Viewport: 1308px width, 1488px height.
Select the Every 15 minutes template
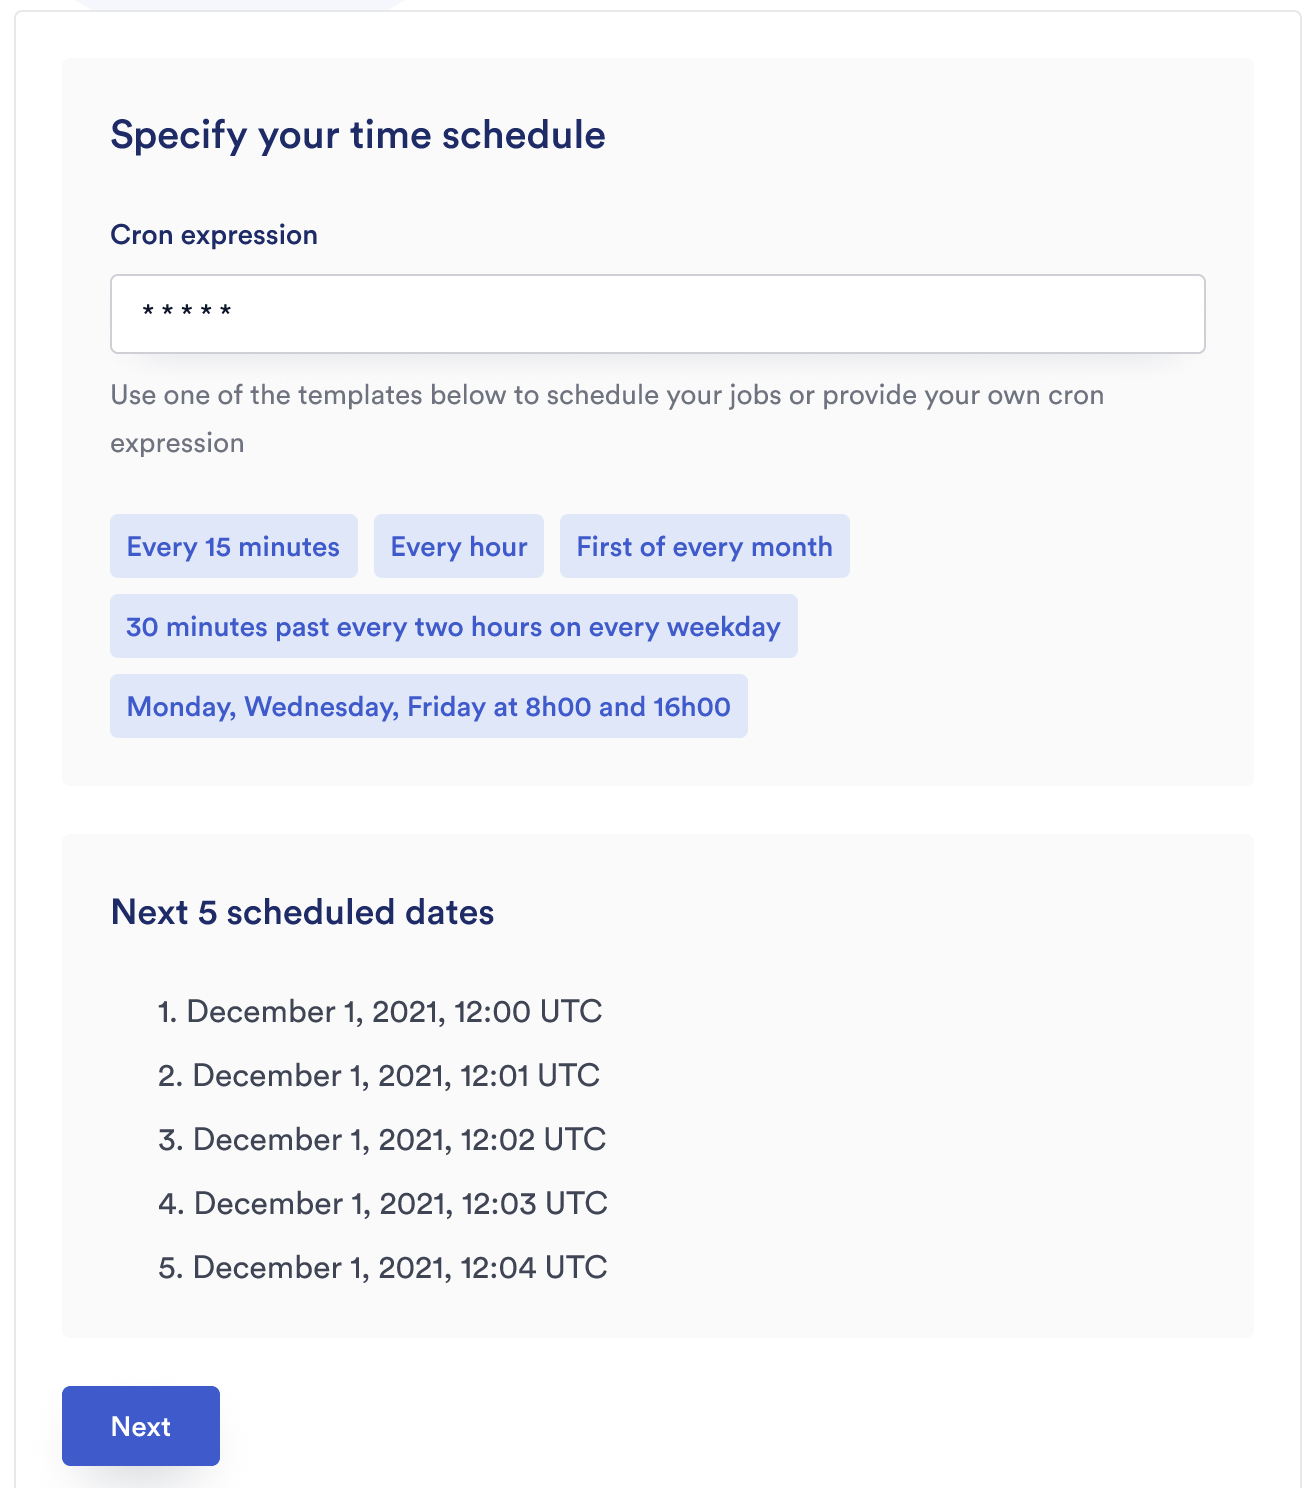[233, 546]
